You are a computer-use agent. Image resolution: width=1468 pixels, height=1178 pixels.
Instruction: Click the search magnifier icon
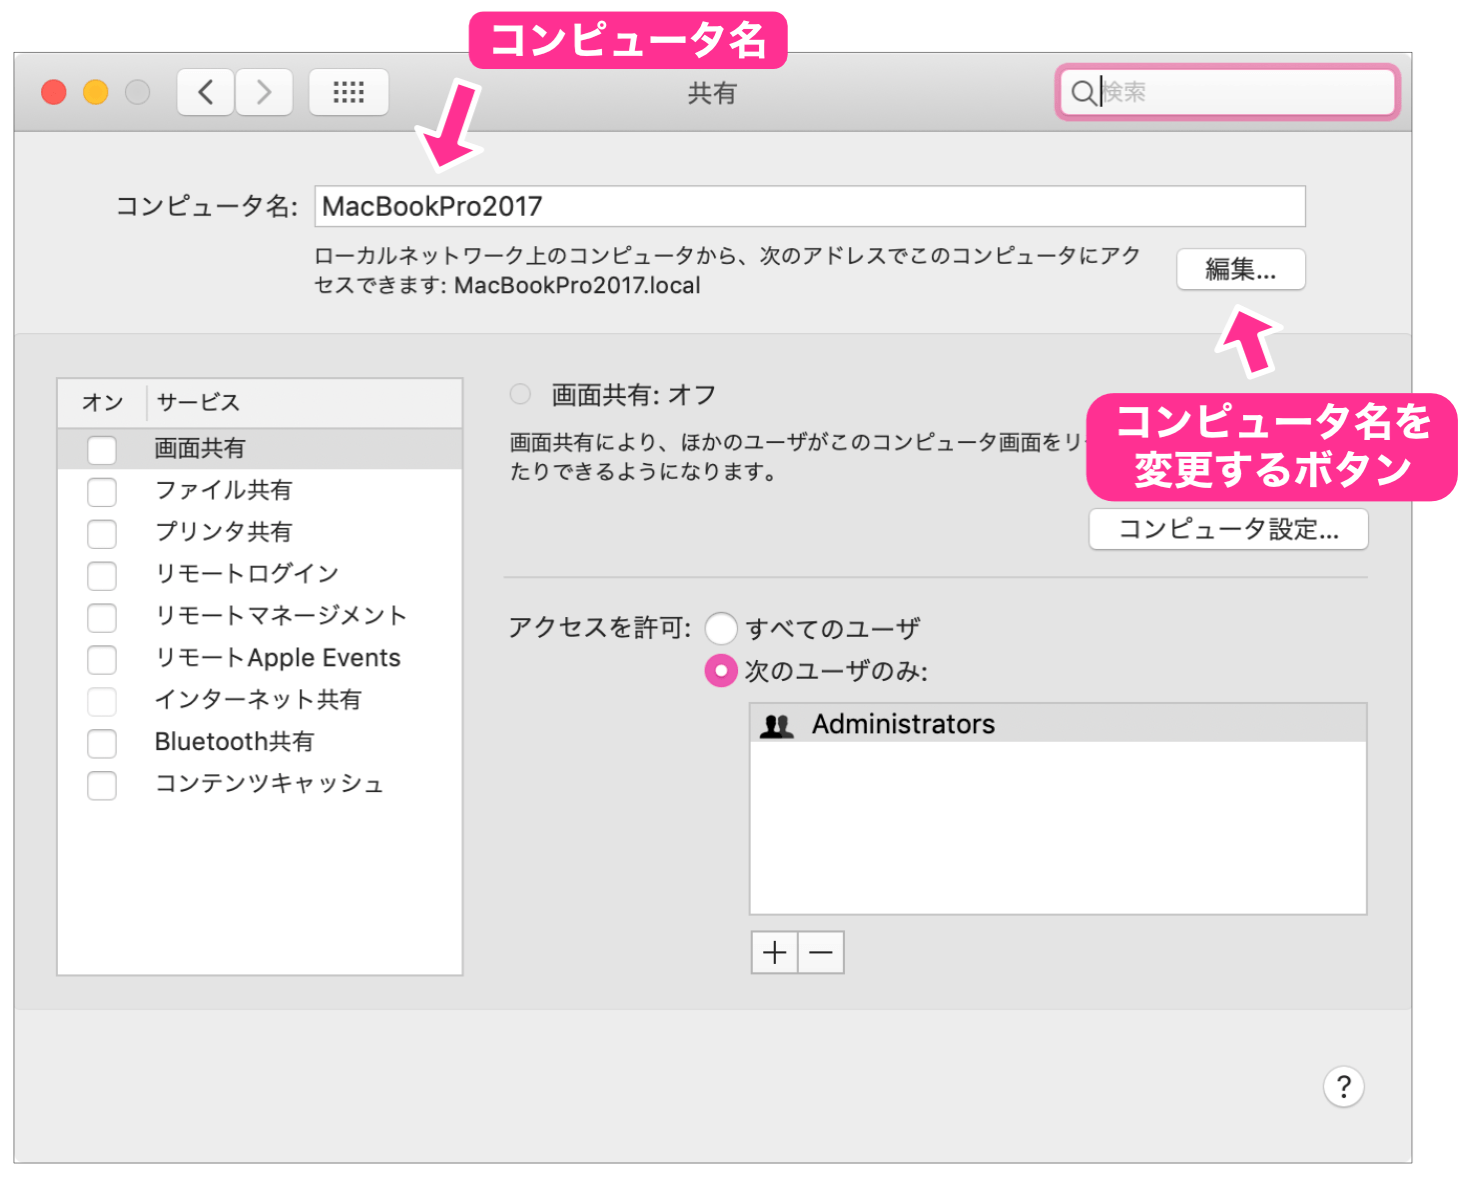point(1085,93)
